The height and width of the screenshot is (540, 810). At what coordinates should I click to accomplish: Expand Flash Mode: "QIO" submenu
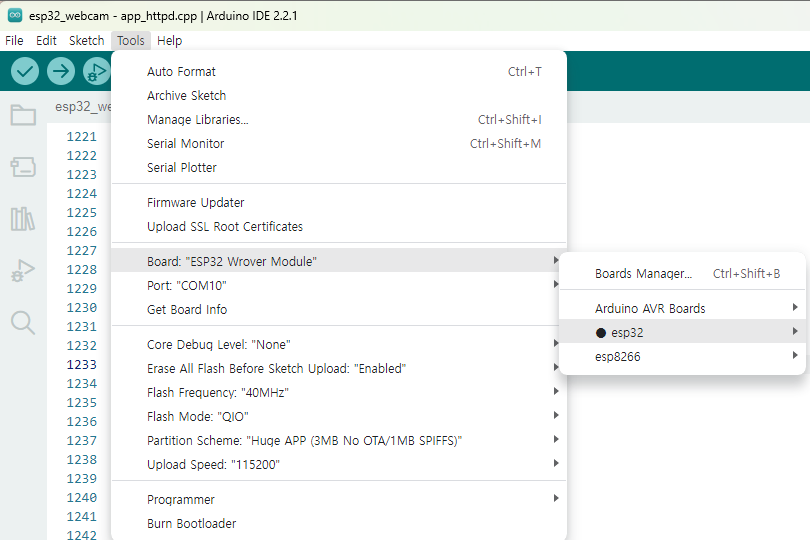click(x=339, y=416)
